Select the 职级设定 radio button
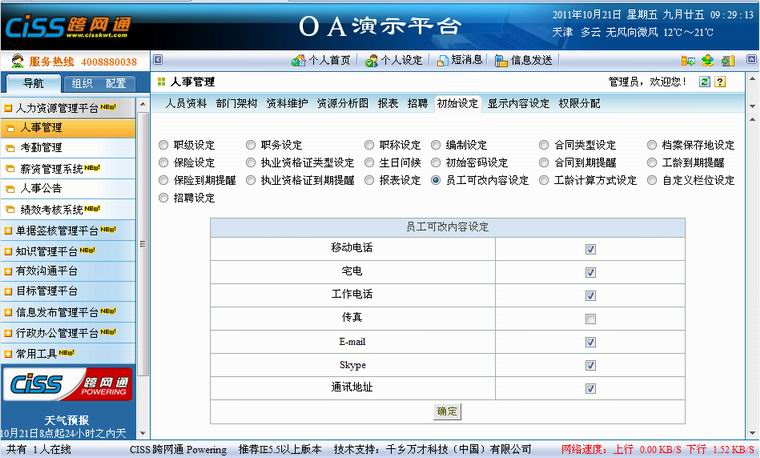This screenshot has width=760, height=458. (164, 146)
